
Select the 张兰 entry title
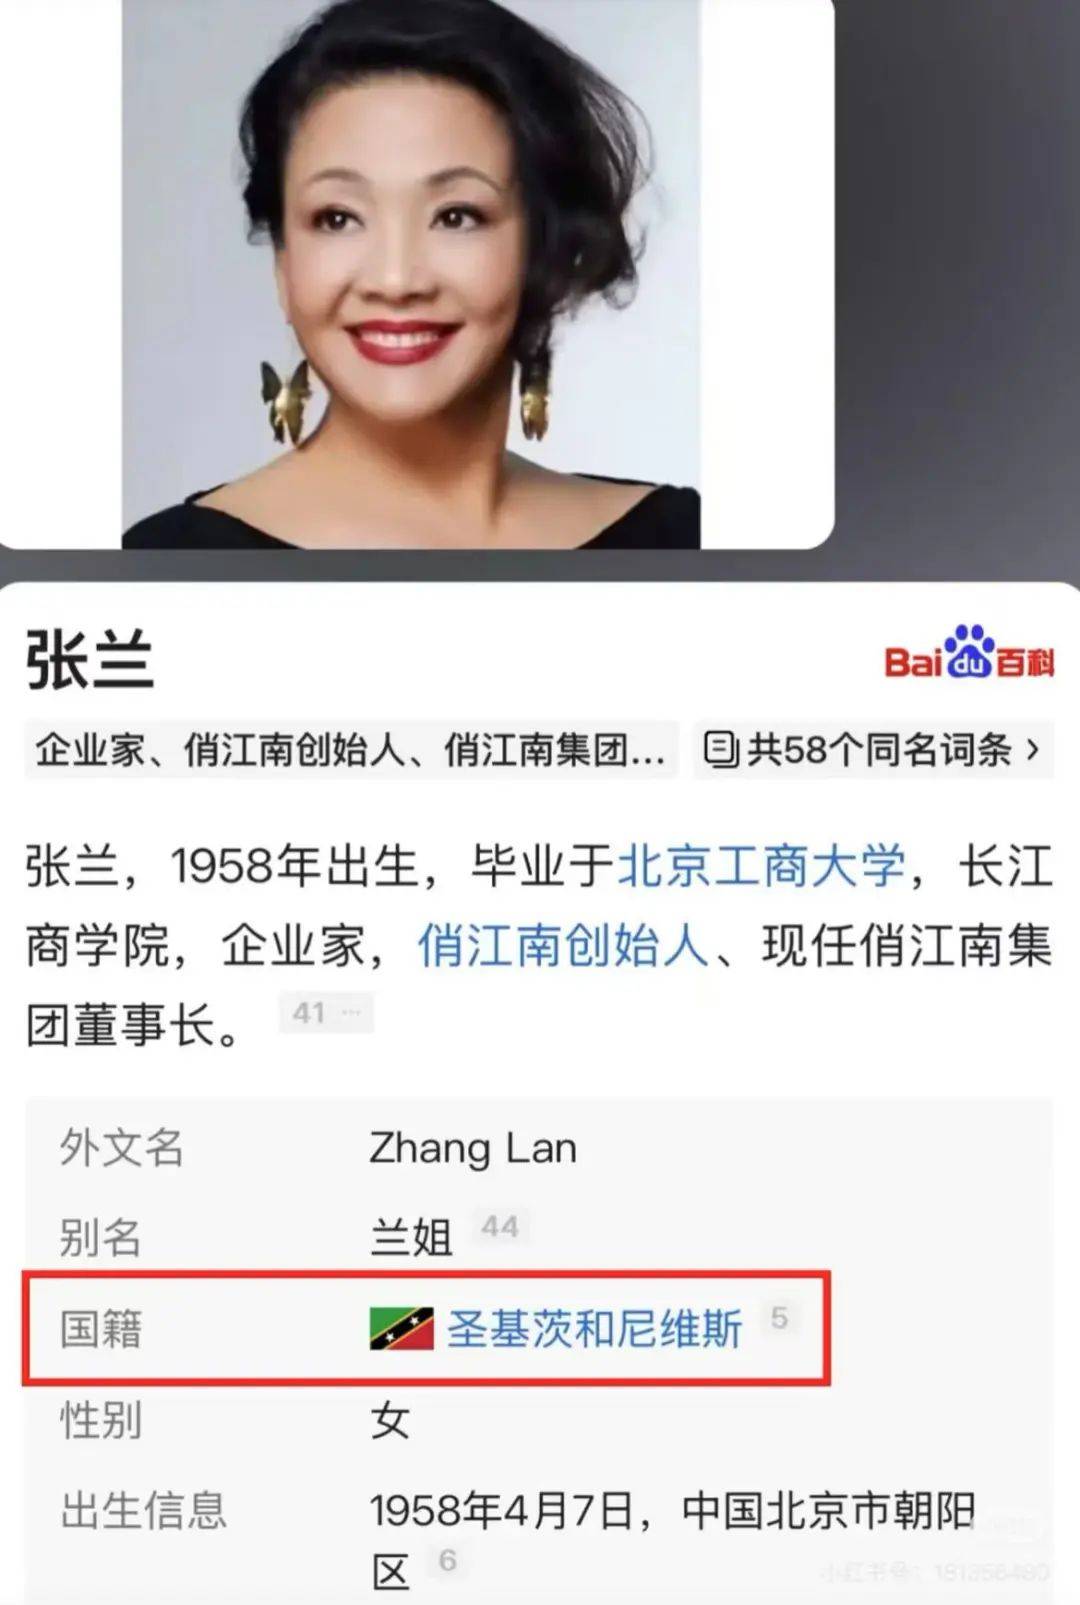click(90, 660)
